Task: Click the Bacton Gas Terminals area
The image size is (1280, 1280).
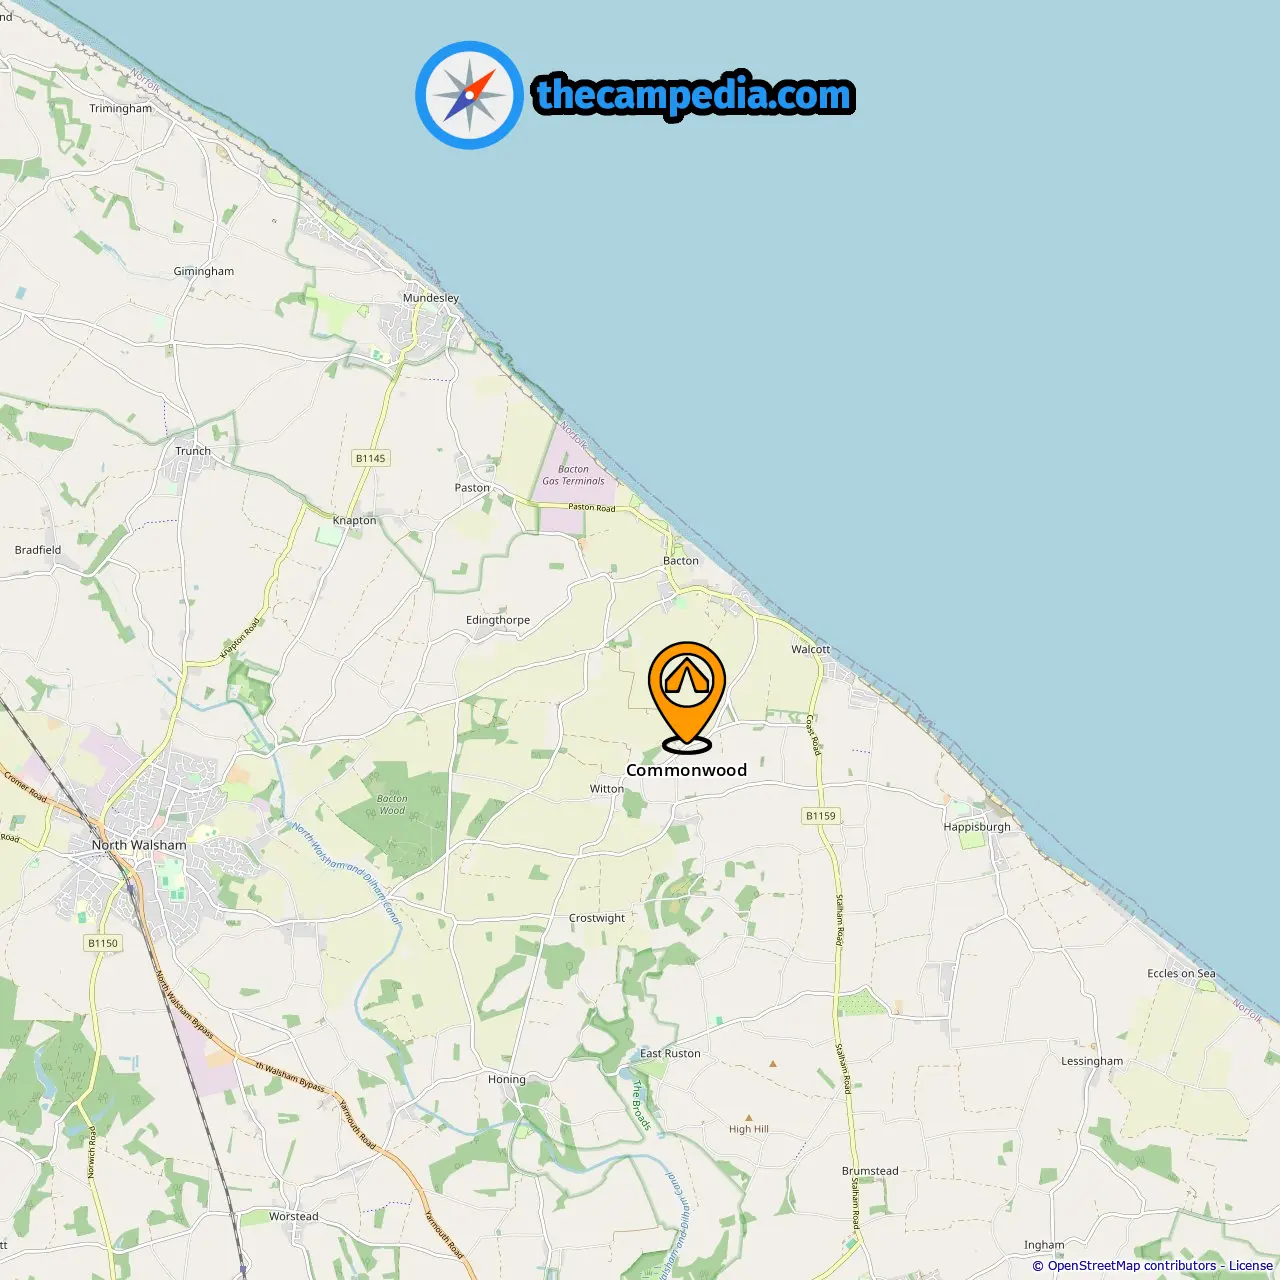Action: point(573,474)
